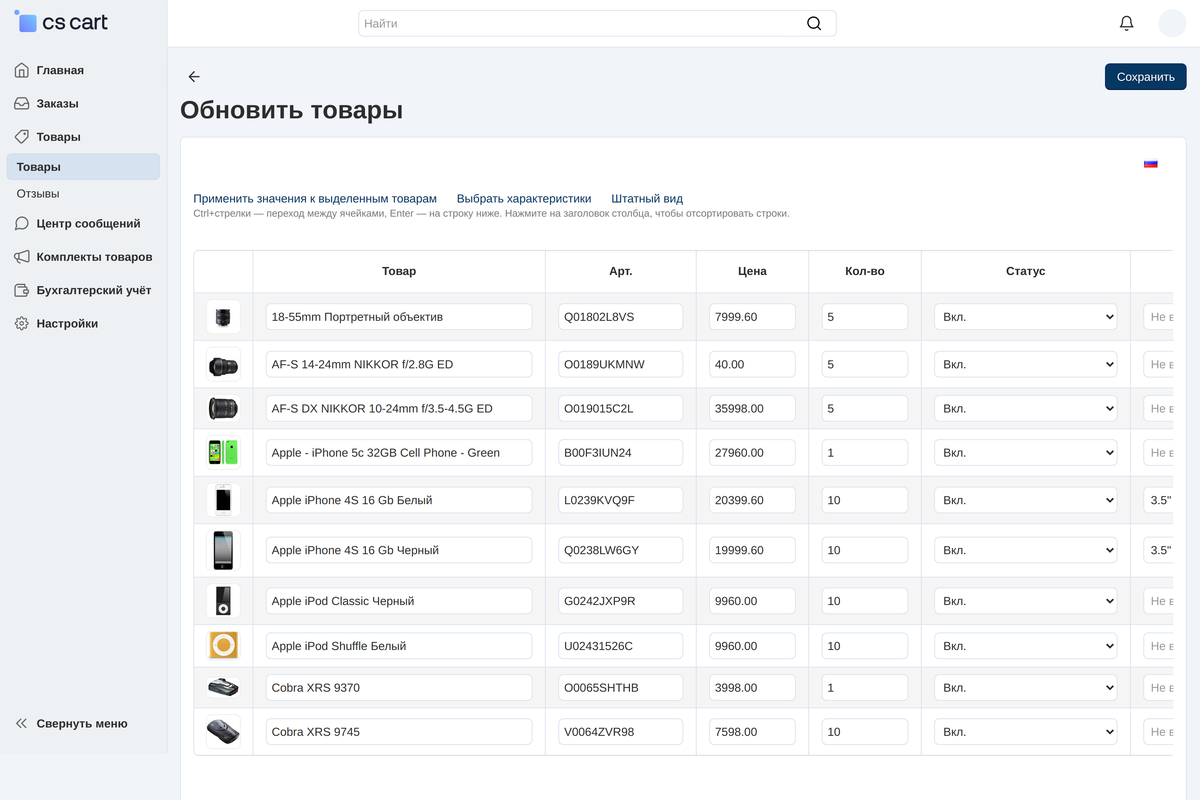Click the search magnifier icon
Screen dimensions: 1200x800
(x=814, y=23)
